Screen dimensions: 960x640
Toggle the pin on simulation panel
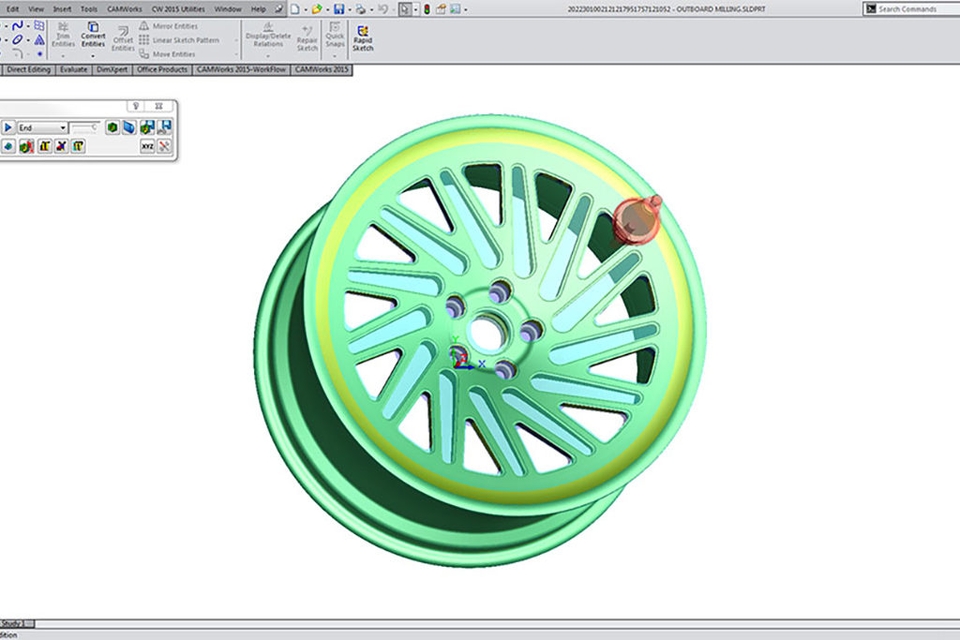[x=135, y=106]
